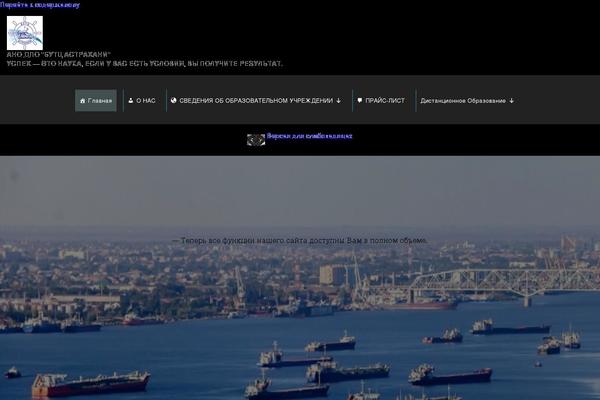
Task: Click the slogan text Успех — это наука
Action: (144, 64)
